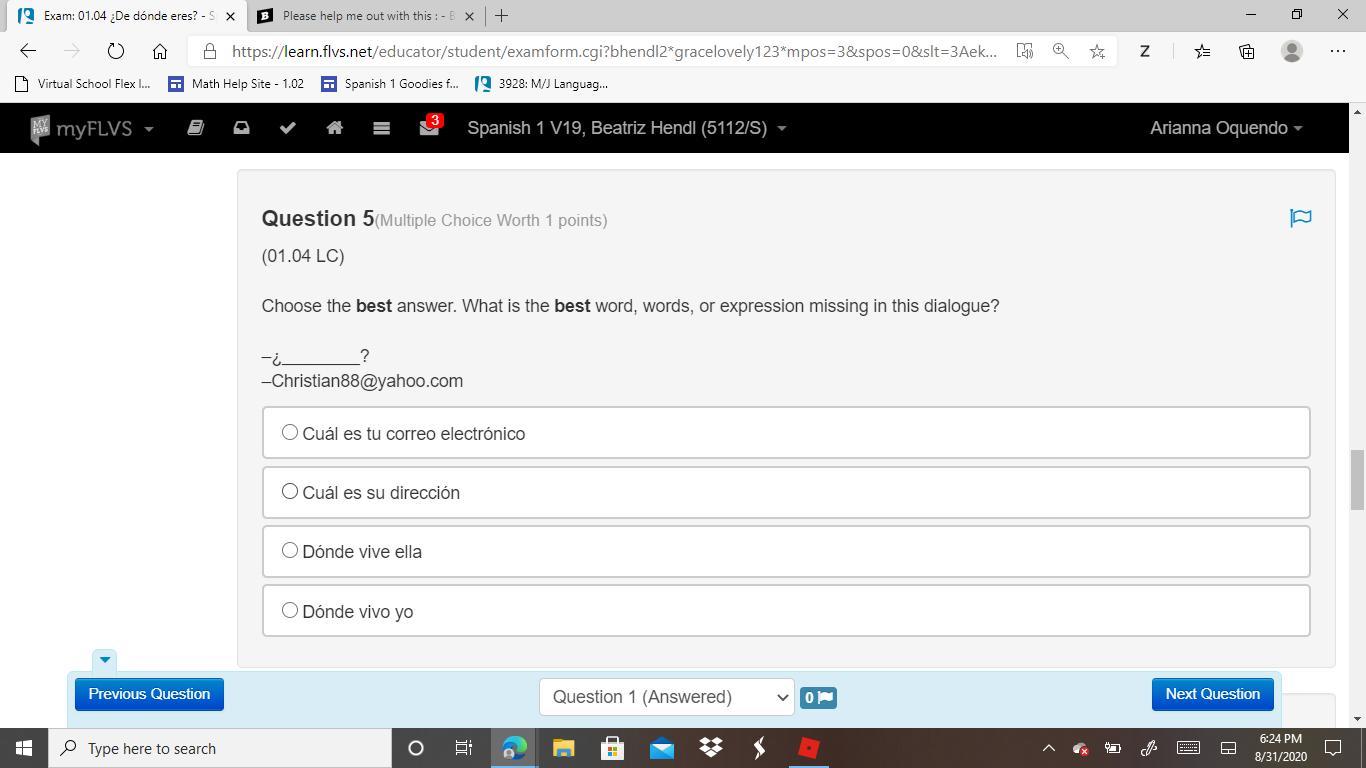The image size is (1366, 768).
Task: Open a new browser tab
Action: point(501,16)
